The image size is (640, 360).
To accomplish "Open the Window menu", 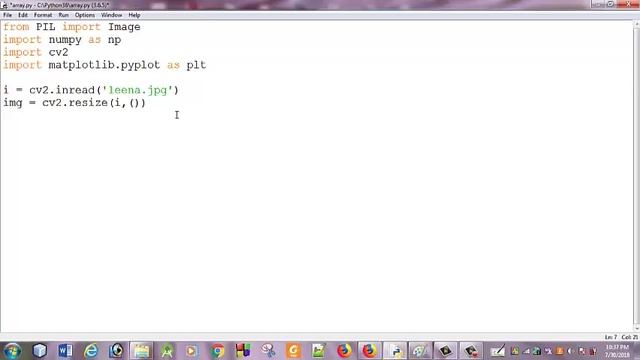I will 111,15.
